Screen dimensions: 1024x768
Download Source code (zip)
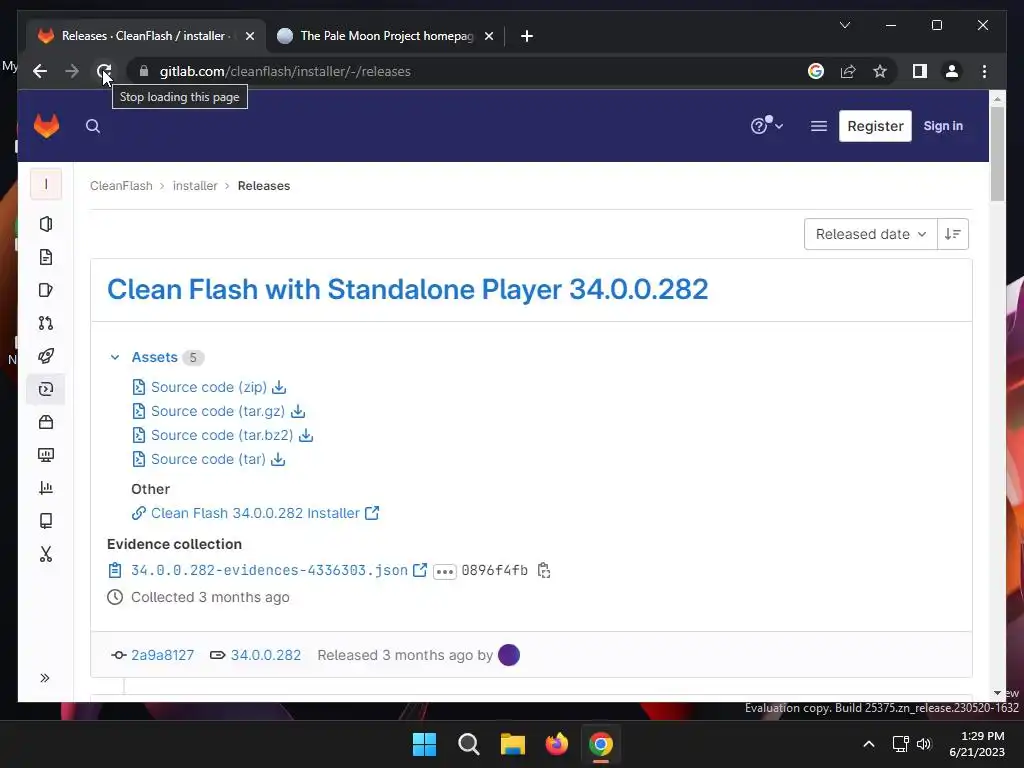point(209,387)
